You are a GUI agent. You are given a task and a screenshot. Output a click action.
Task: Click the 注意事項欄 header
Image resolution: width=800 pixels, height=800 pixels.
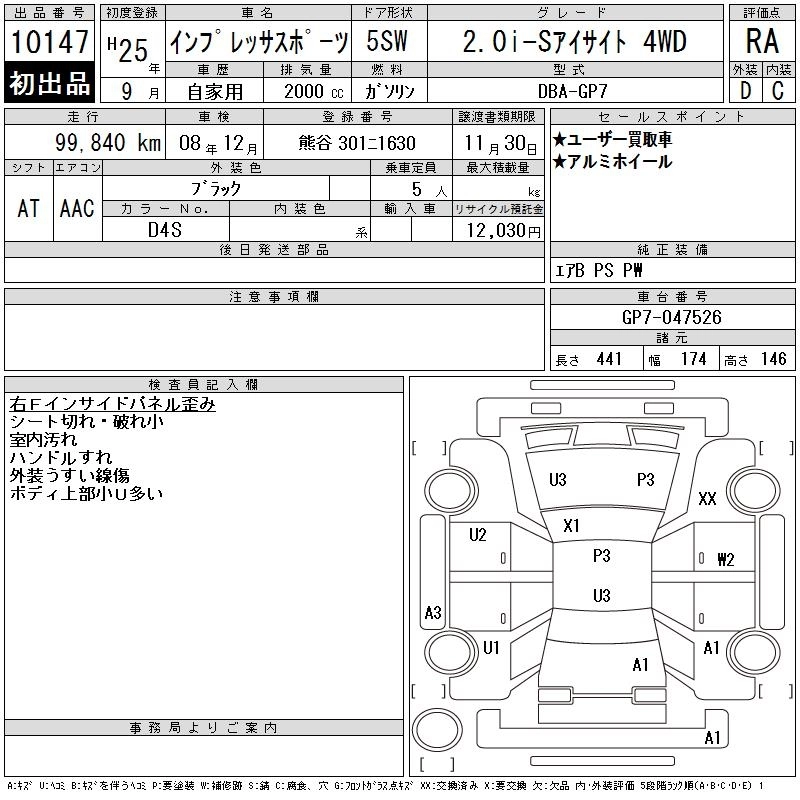click(274, 296)
